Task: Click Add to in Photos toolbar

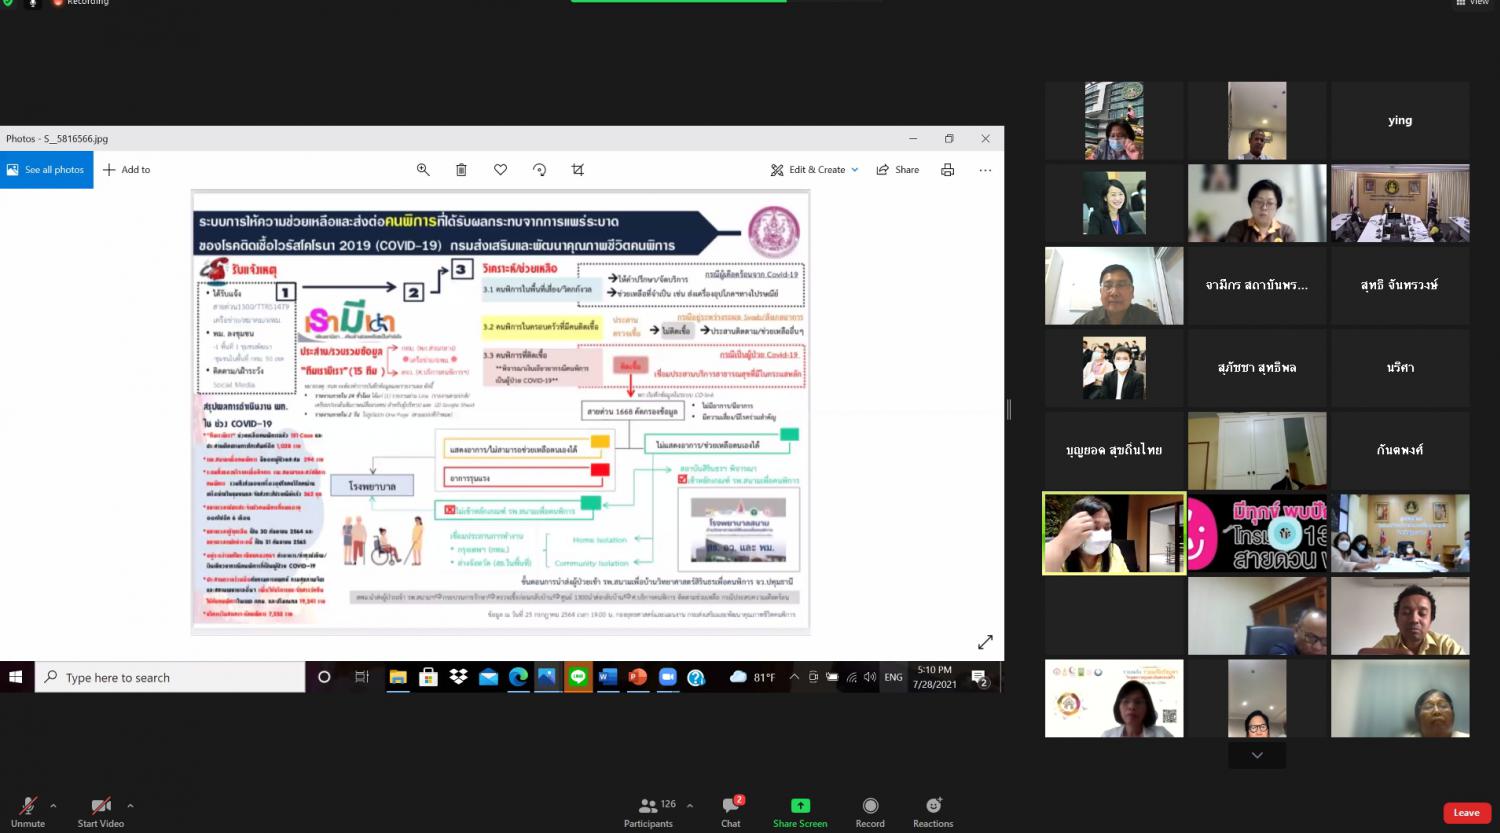Action: pos(127,170)
